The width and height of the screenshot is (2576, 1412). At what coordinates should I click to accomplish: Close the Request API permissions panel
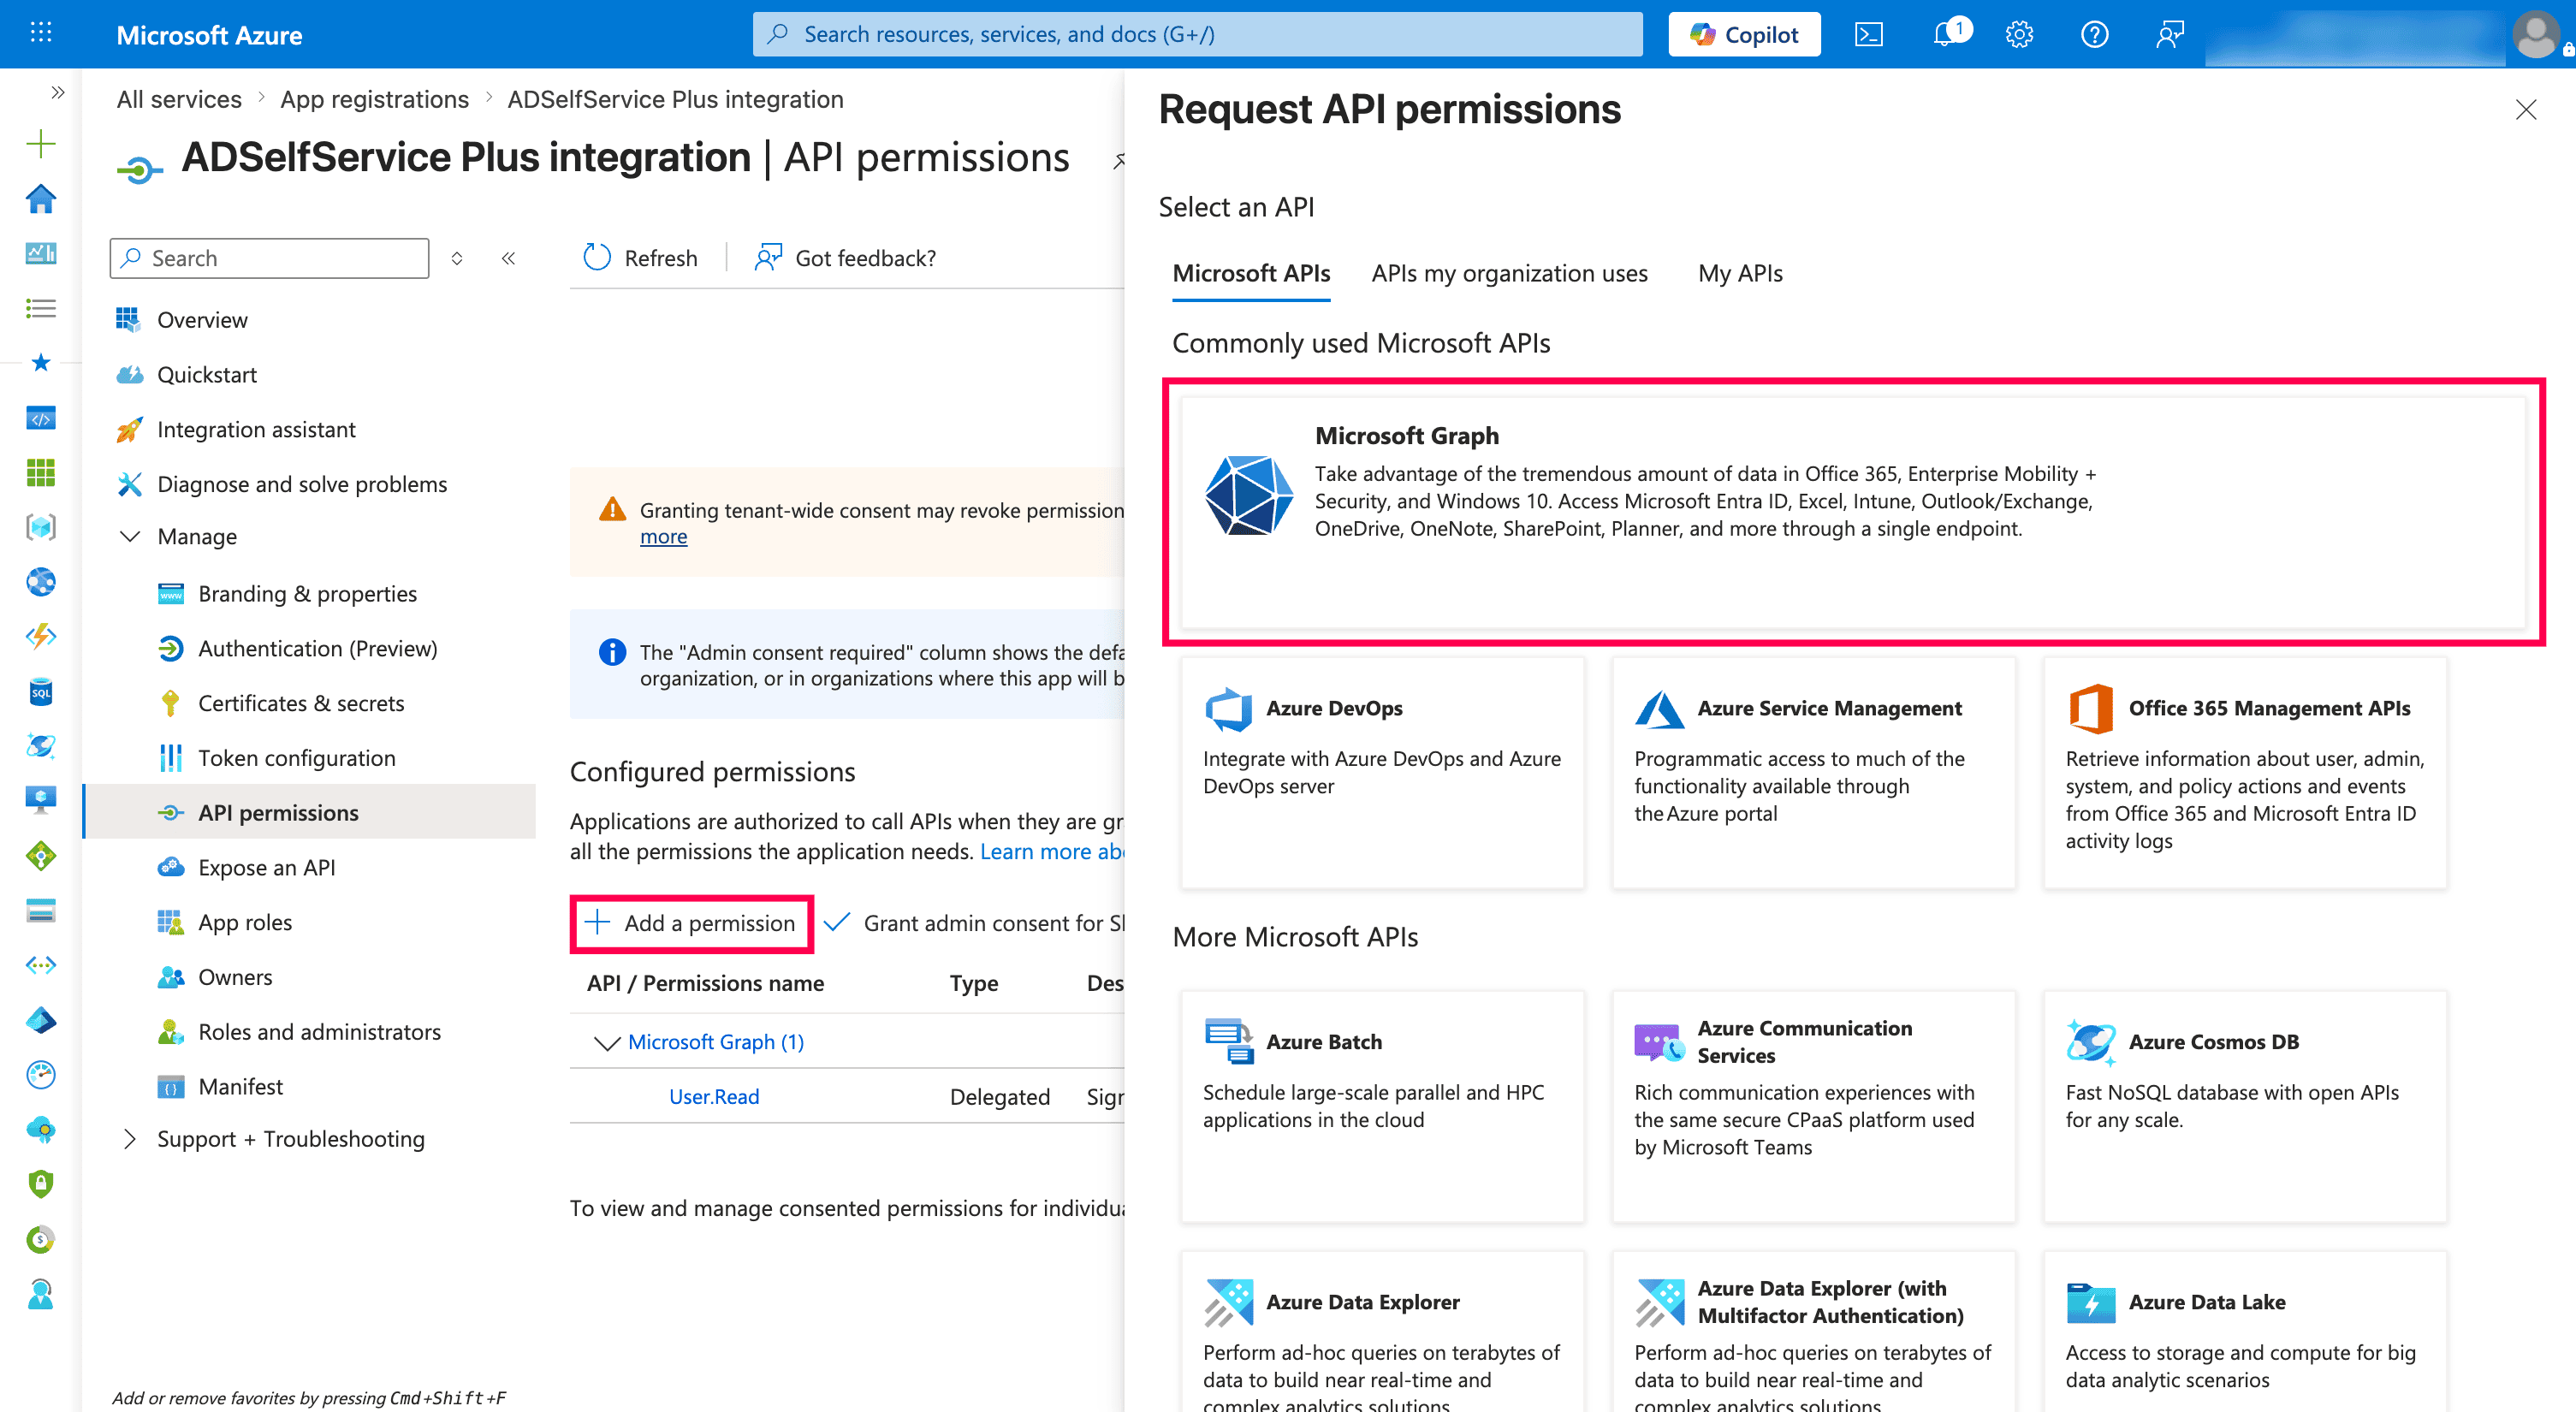[x=2526, y=109]
